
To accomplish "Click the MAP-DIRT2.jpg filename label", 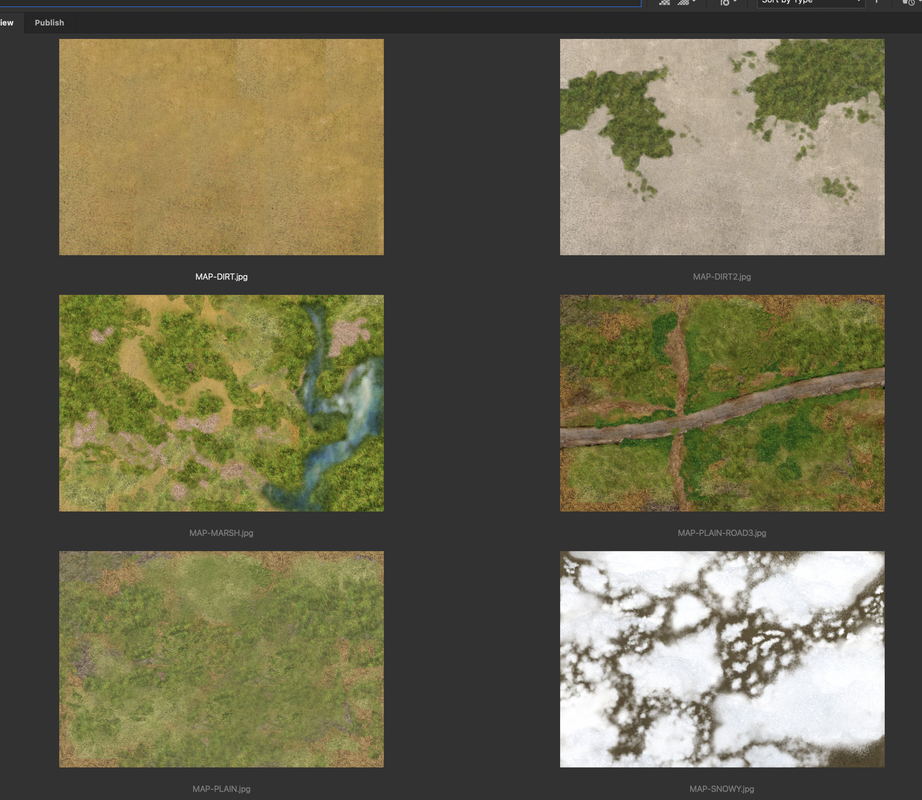I will (x=722, y=277).
